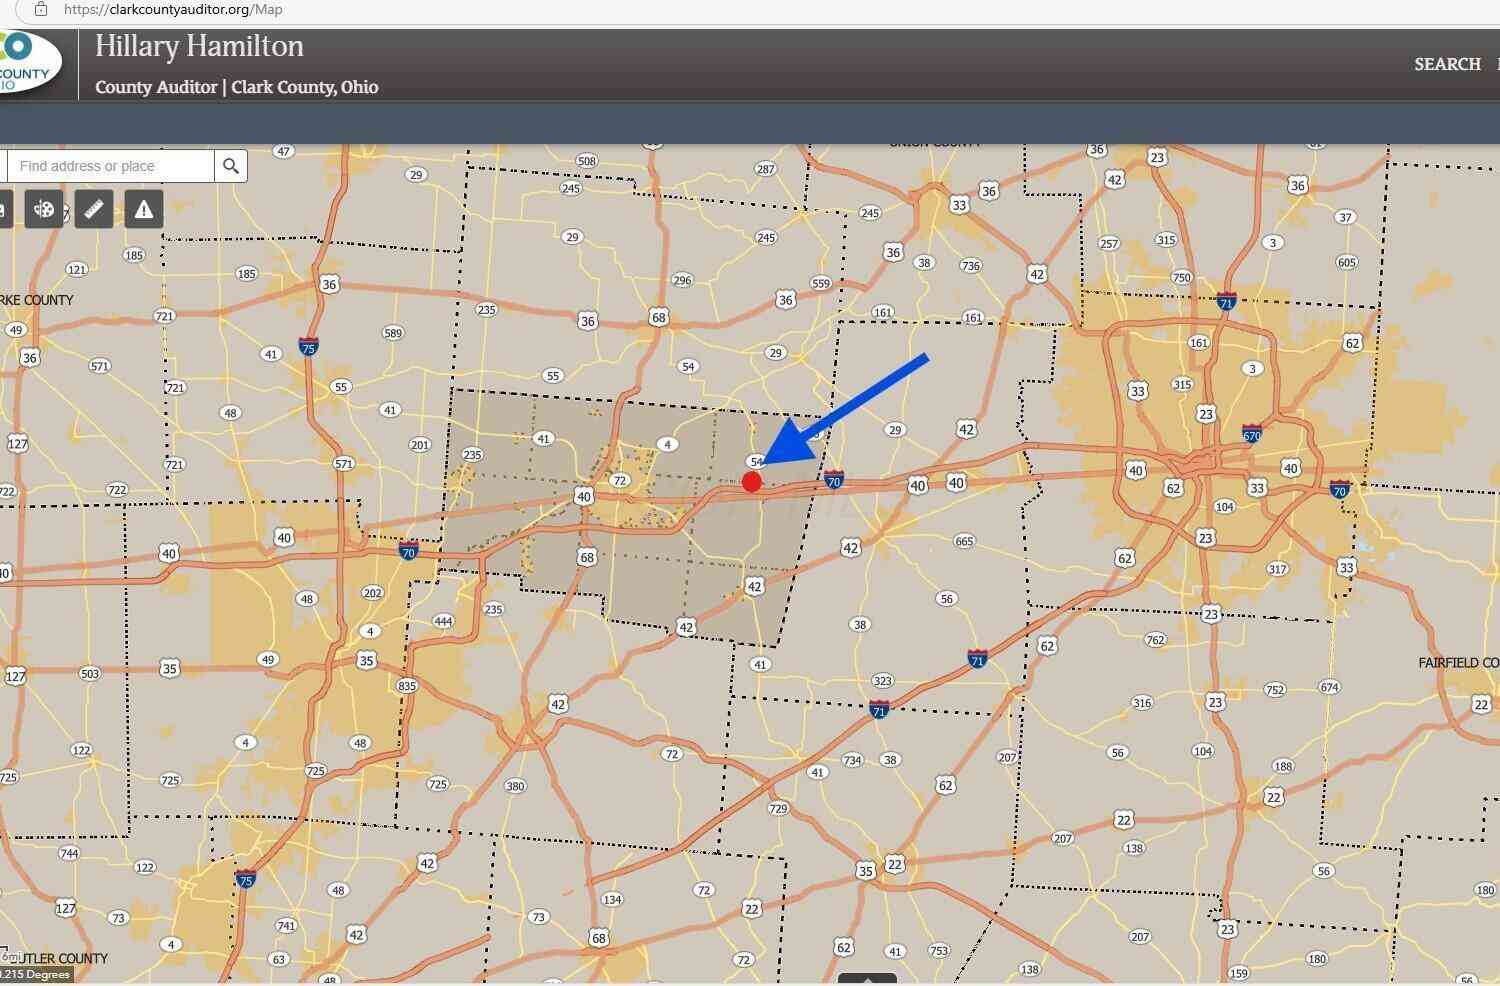Click the route 665 marker
The height and width of the screenshot is (986, 1500).
tap(964, 541)
